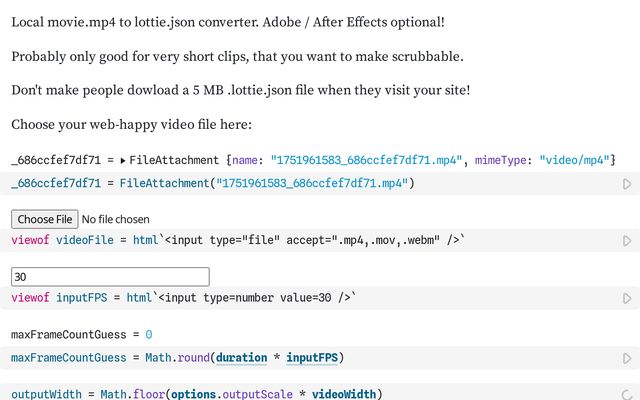The width and height of the screenshot is (640, 400).
Task: Click the 'Probably only good for very short clips' text
Action: click(237, 56)
